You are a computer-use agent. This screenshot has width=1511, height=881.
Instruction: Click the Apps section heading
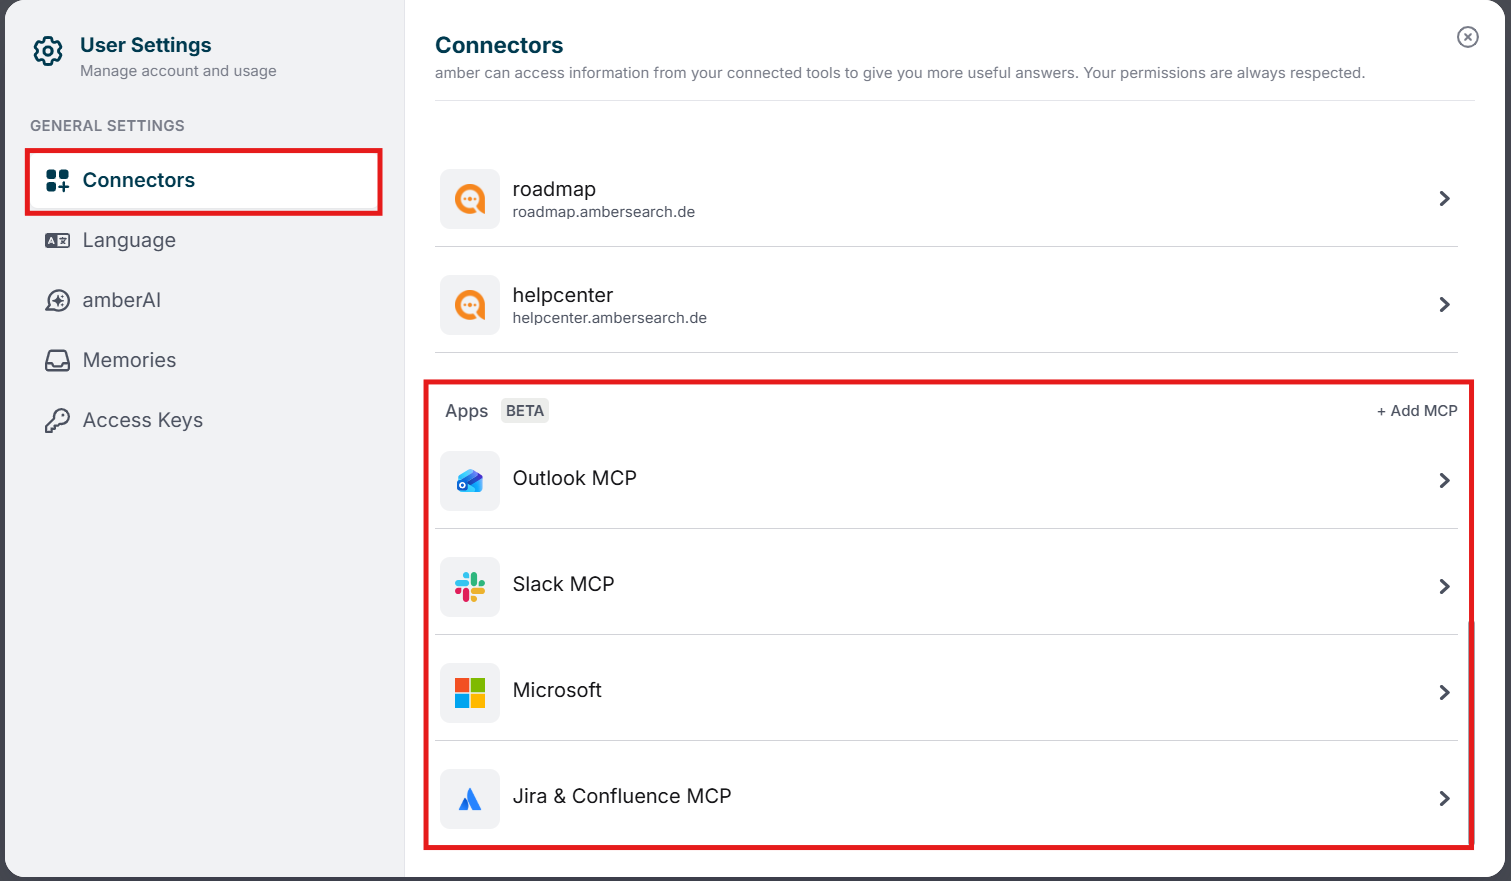(467, 411)
